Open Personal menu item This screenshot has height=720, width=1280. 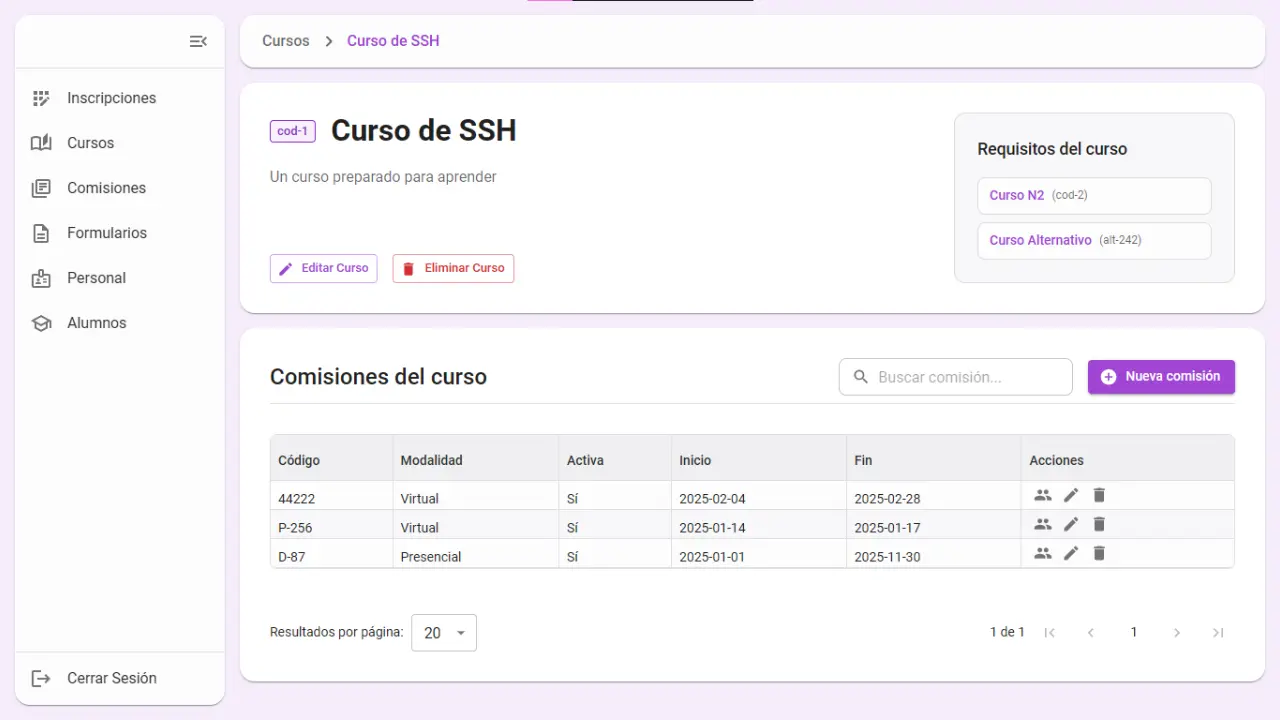pos(120,278)
